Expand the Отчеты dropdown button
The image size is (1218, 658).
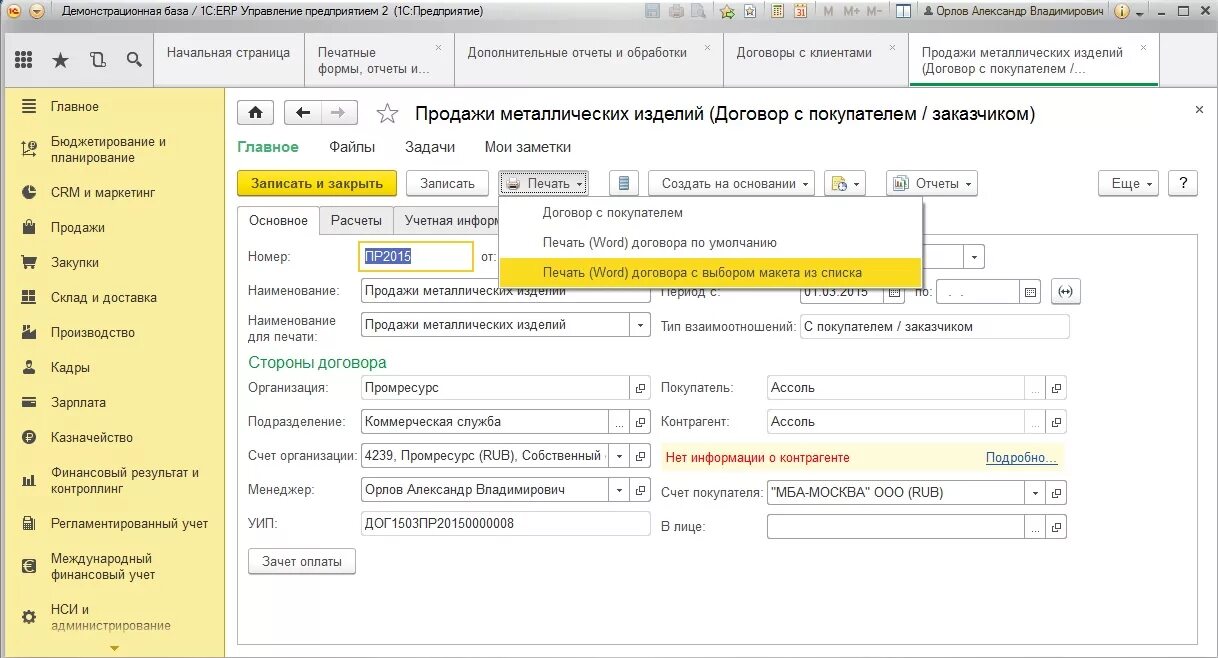click(931, 183)
